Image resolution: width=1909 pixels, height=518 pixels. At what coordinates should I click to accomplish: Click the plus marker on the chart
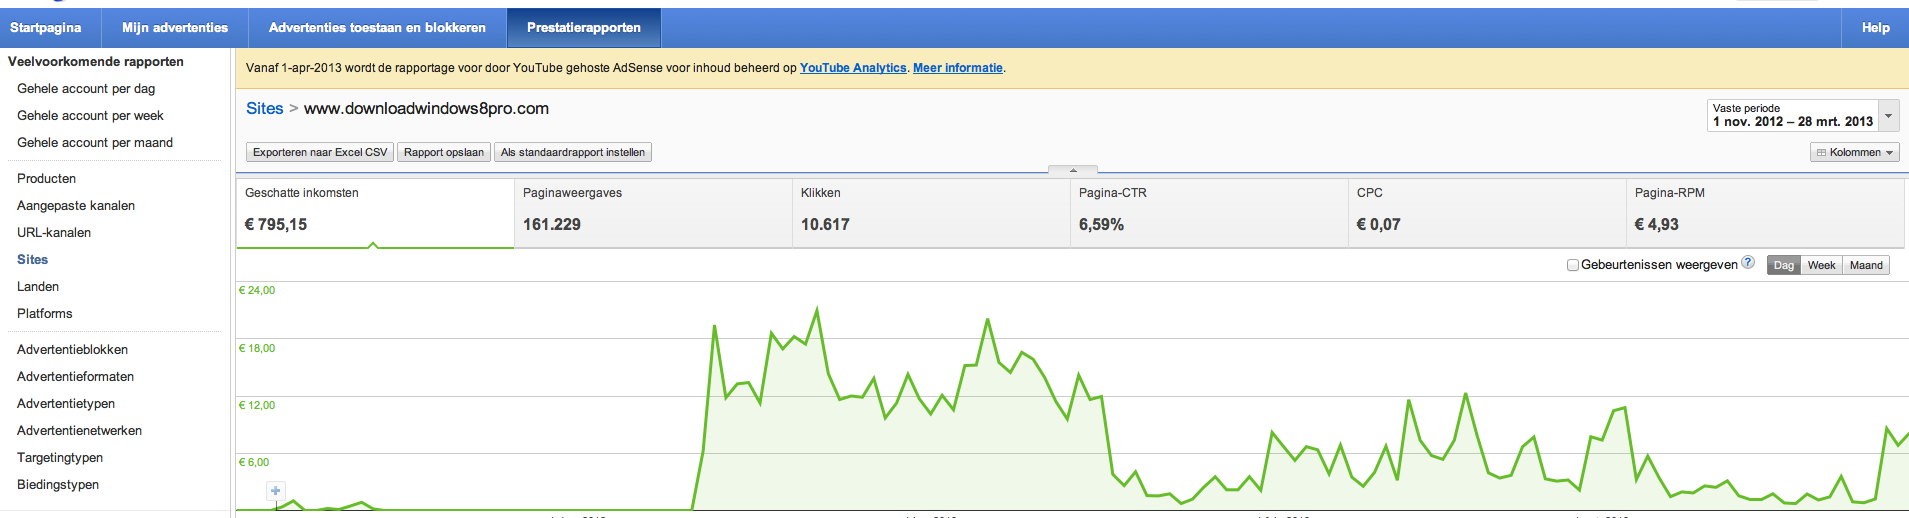(276, 491)
